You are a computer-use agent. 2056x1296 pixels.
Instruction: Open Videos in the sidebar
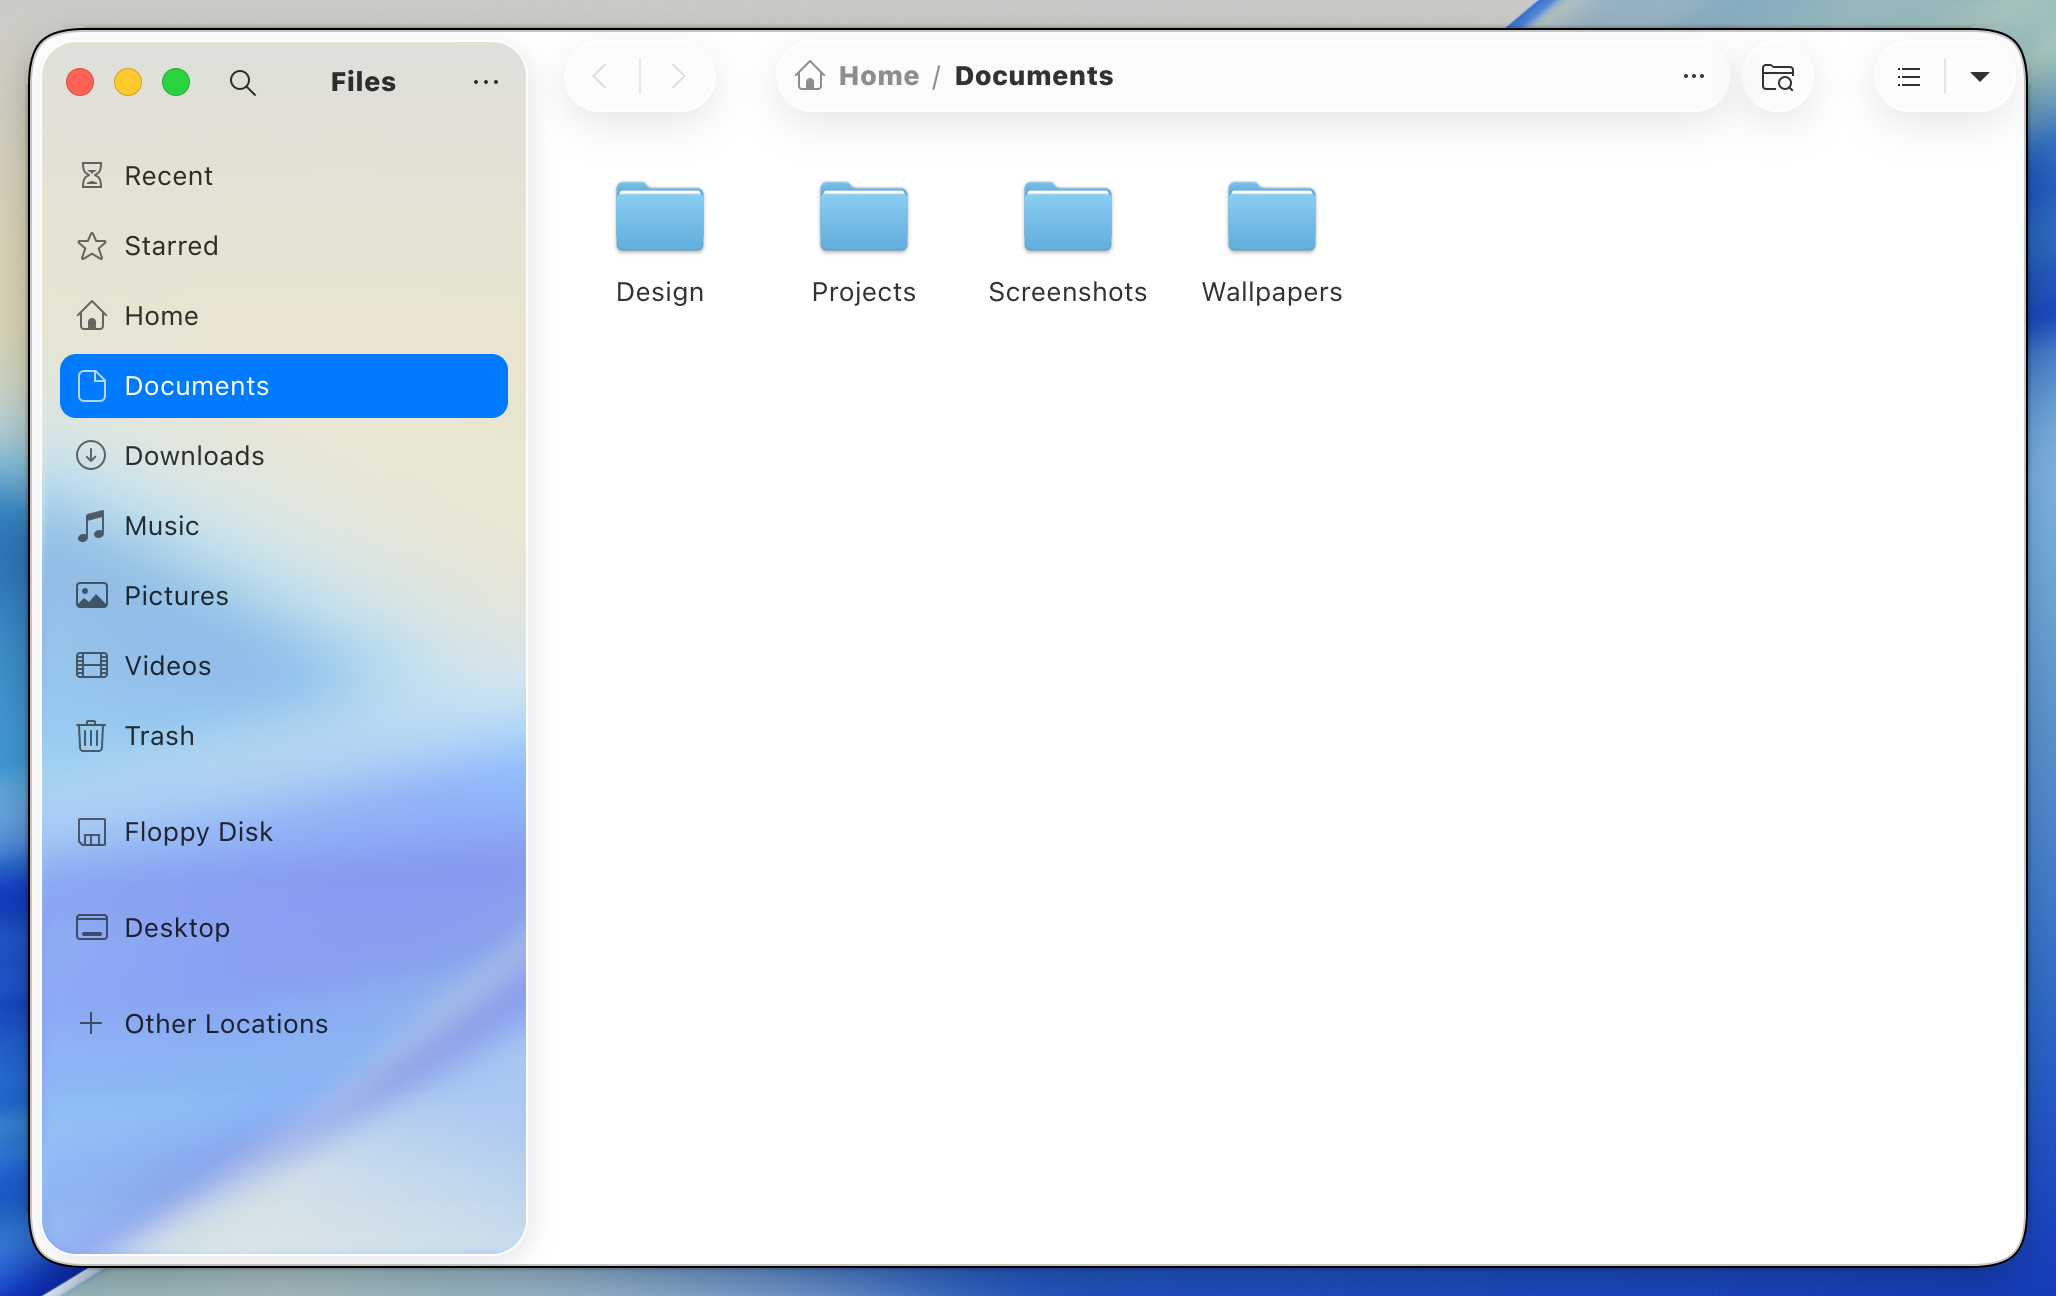click(x=284, y=666)
